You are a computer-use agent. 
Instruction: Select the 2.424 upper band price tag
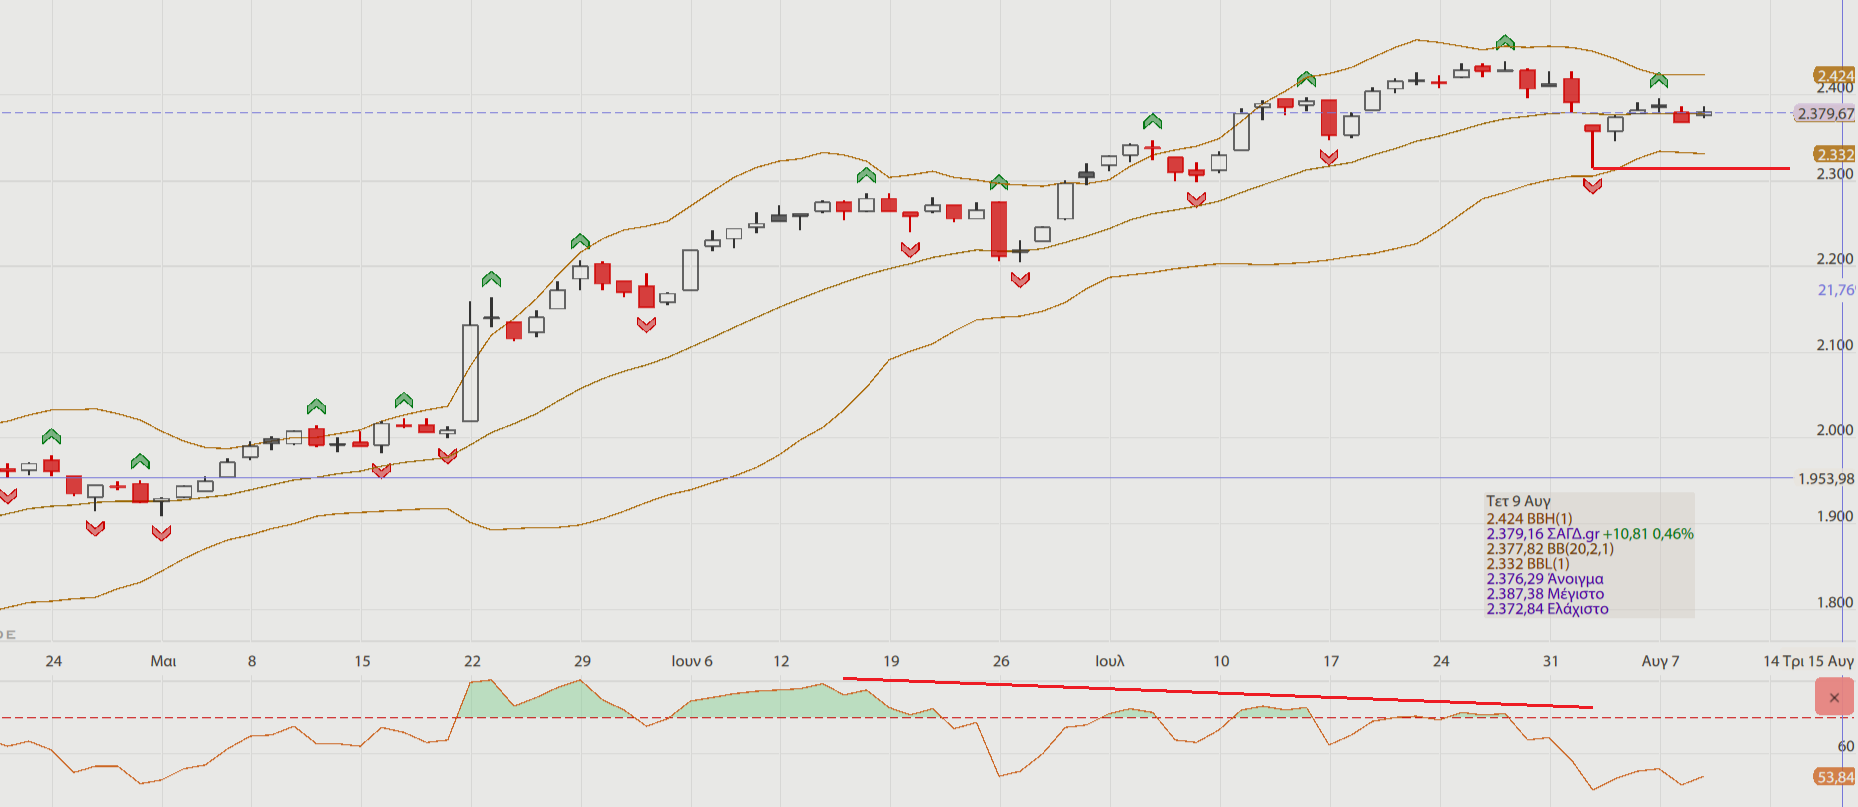pyautogui.click(x=1834, y=76)
